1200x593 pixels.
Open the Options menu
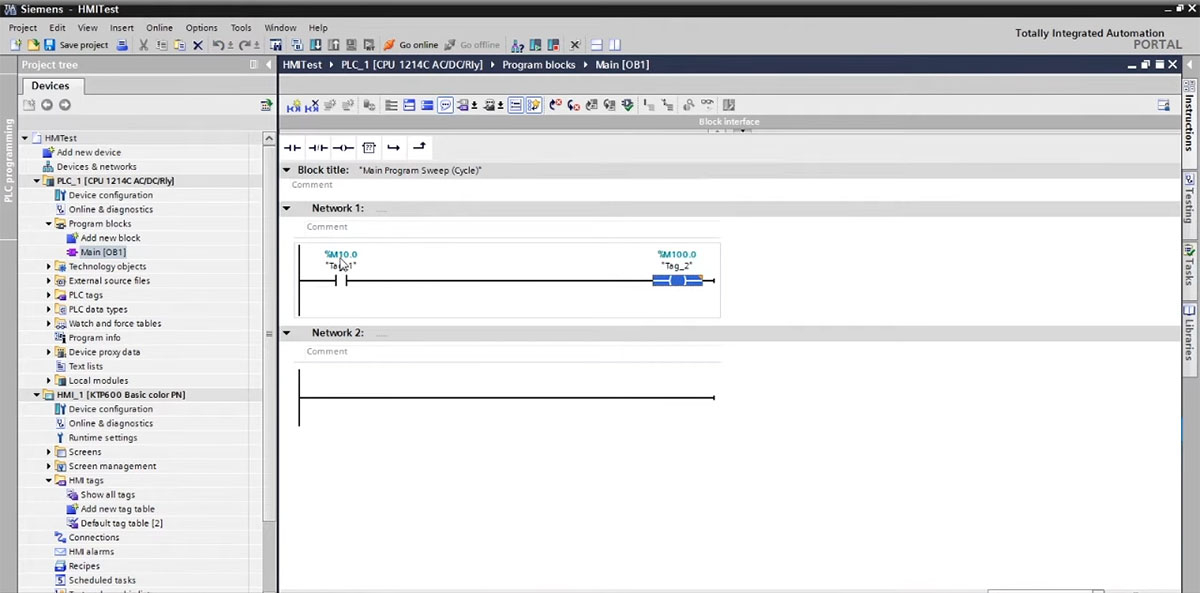pyautogui.click(x=201, y=28)
